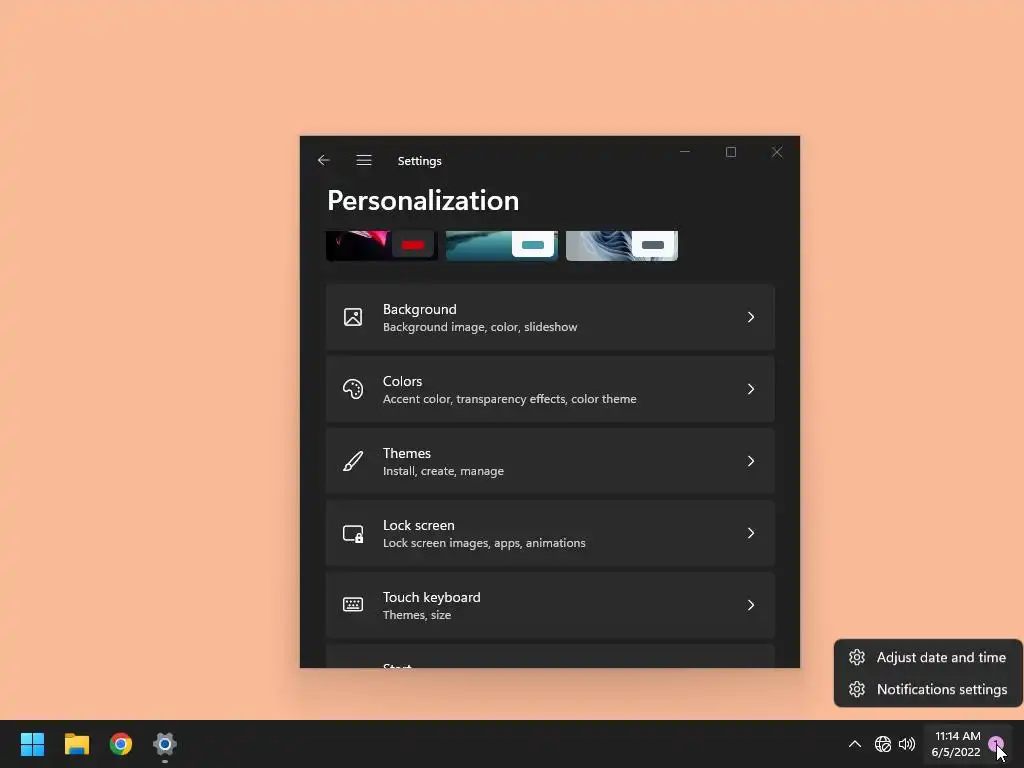The image size is (1024, 768).
Task: Click the Lock screen title text
Action: (419, 525)
